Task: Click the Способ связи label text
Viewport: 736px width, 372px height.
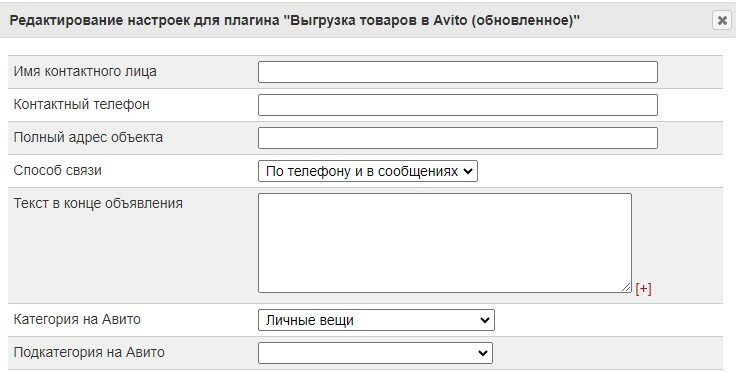Action: point(57,170)
